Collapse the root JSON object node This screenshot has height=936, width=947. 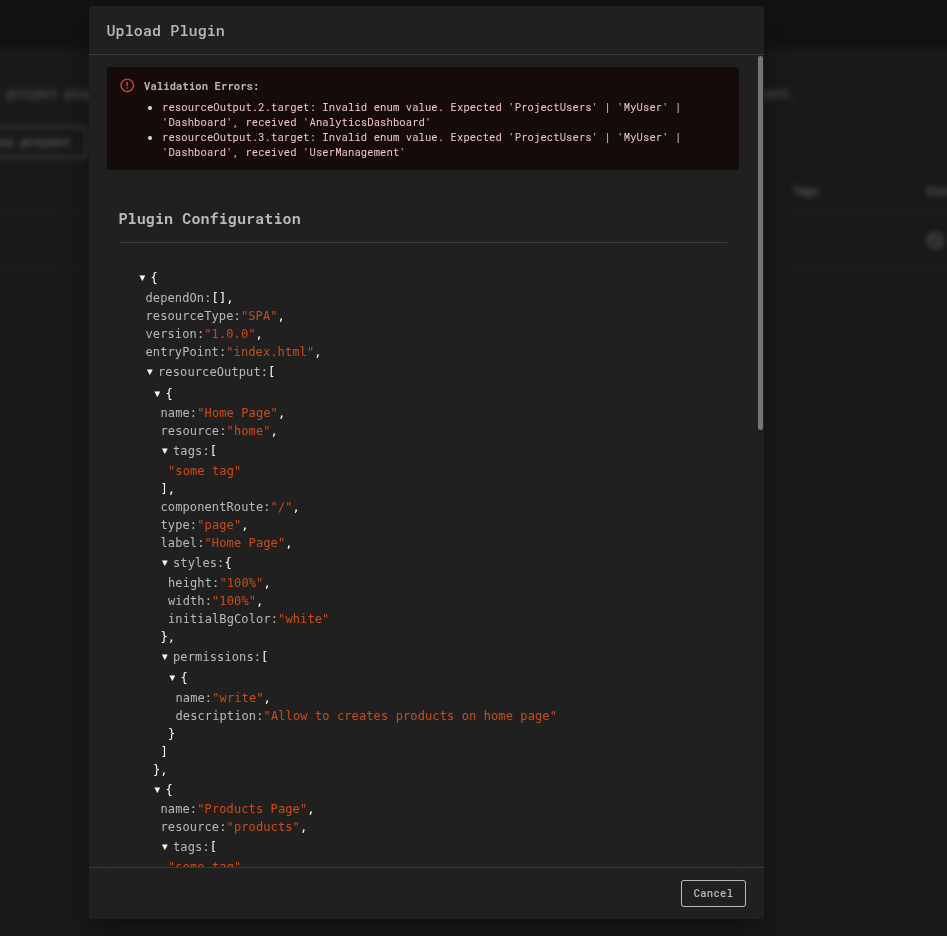pyautogui.click(x=143, y=278)
